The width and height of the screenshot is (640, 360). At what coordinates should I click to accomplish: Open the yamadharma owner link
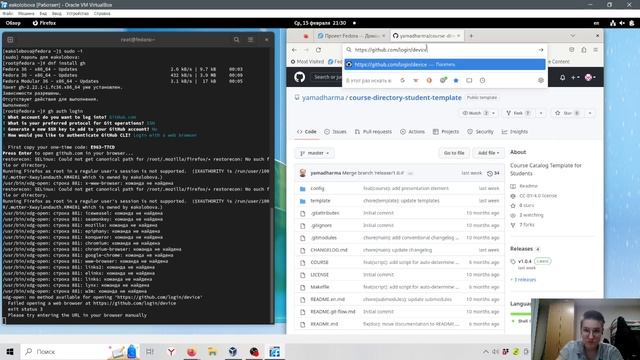[323, 98]
